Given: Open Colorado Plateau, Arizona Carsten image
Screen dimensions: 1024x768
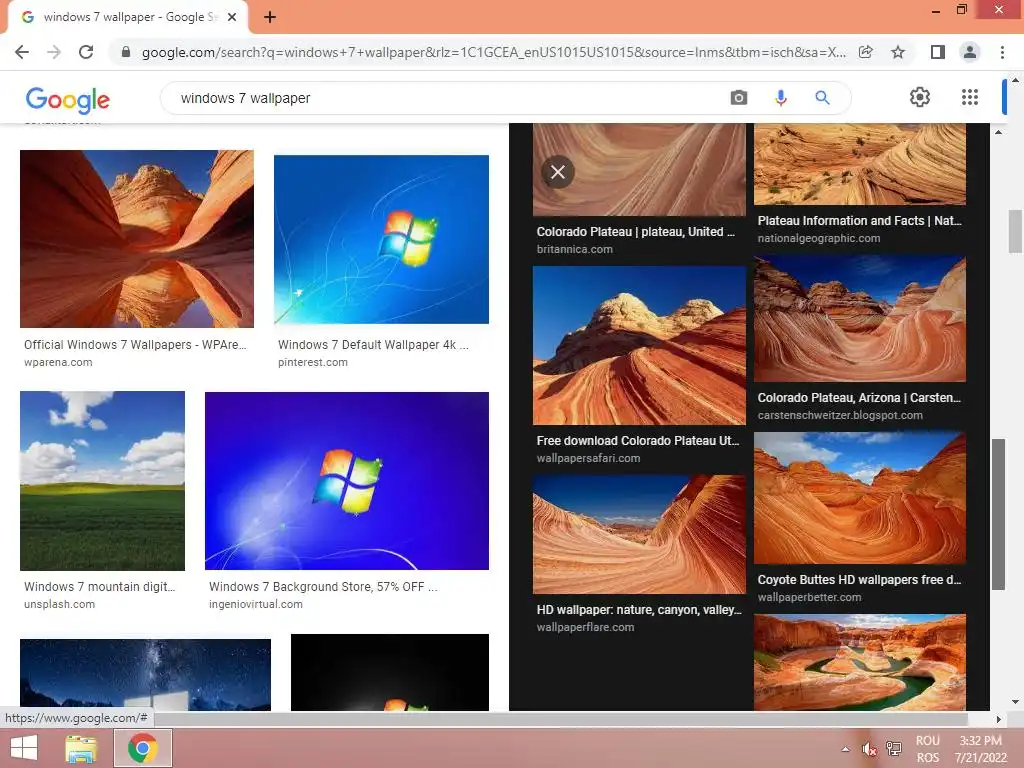Looking at the screenshot, I should (859, 319).
